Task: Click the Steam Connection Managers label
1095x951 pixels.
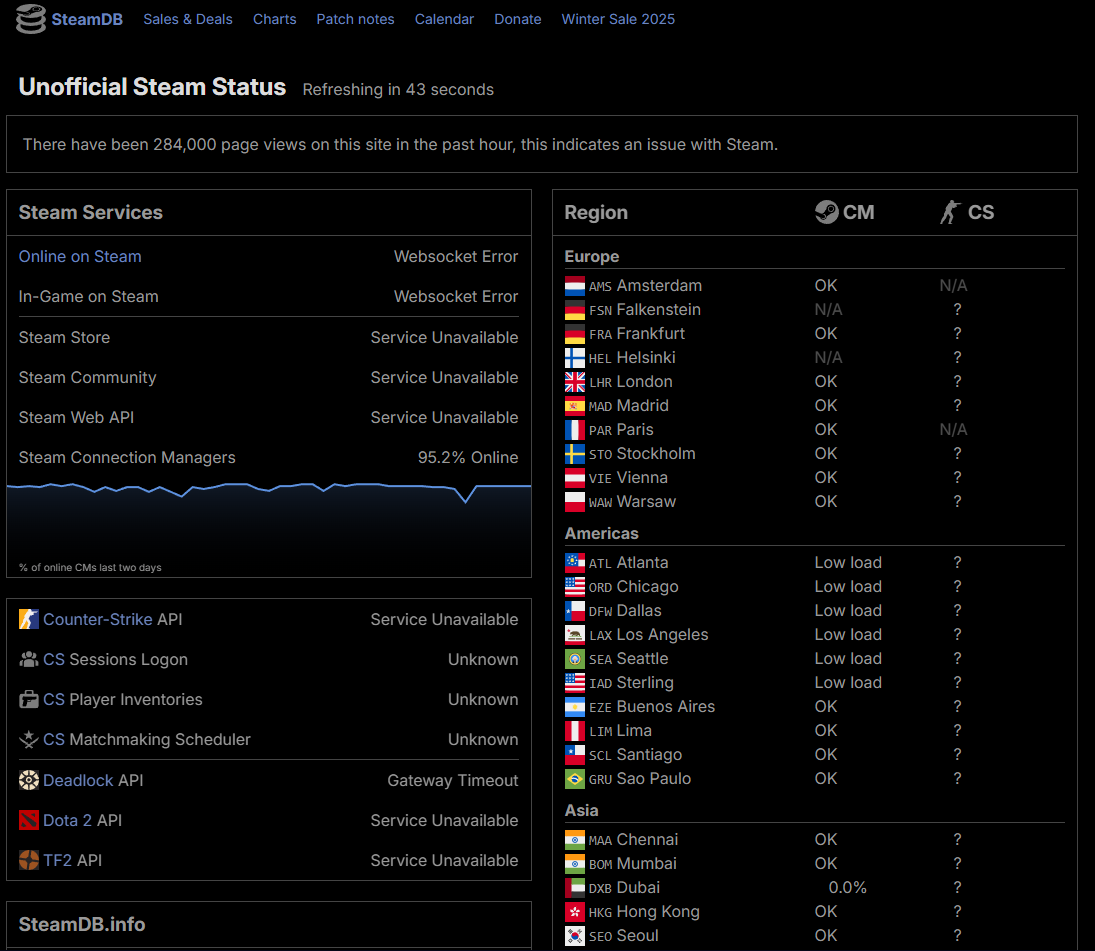Action: [127, 457]
